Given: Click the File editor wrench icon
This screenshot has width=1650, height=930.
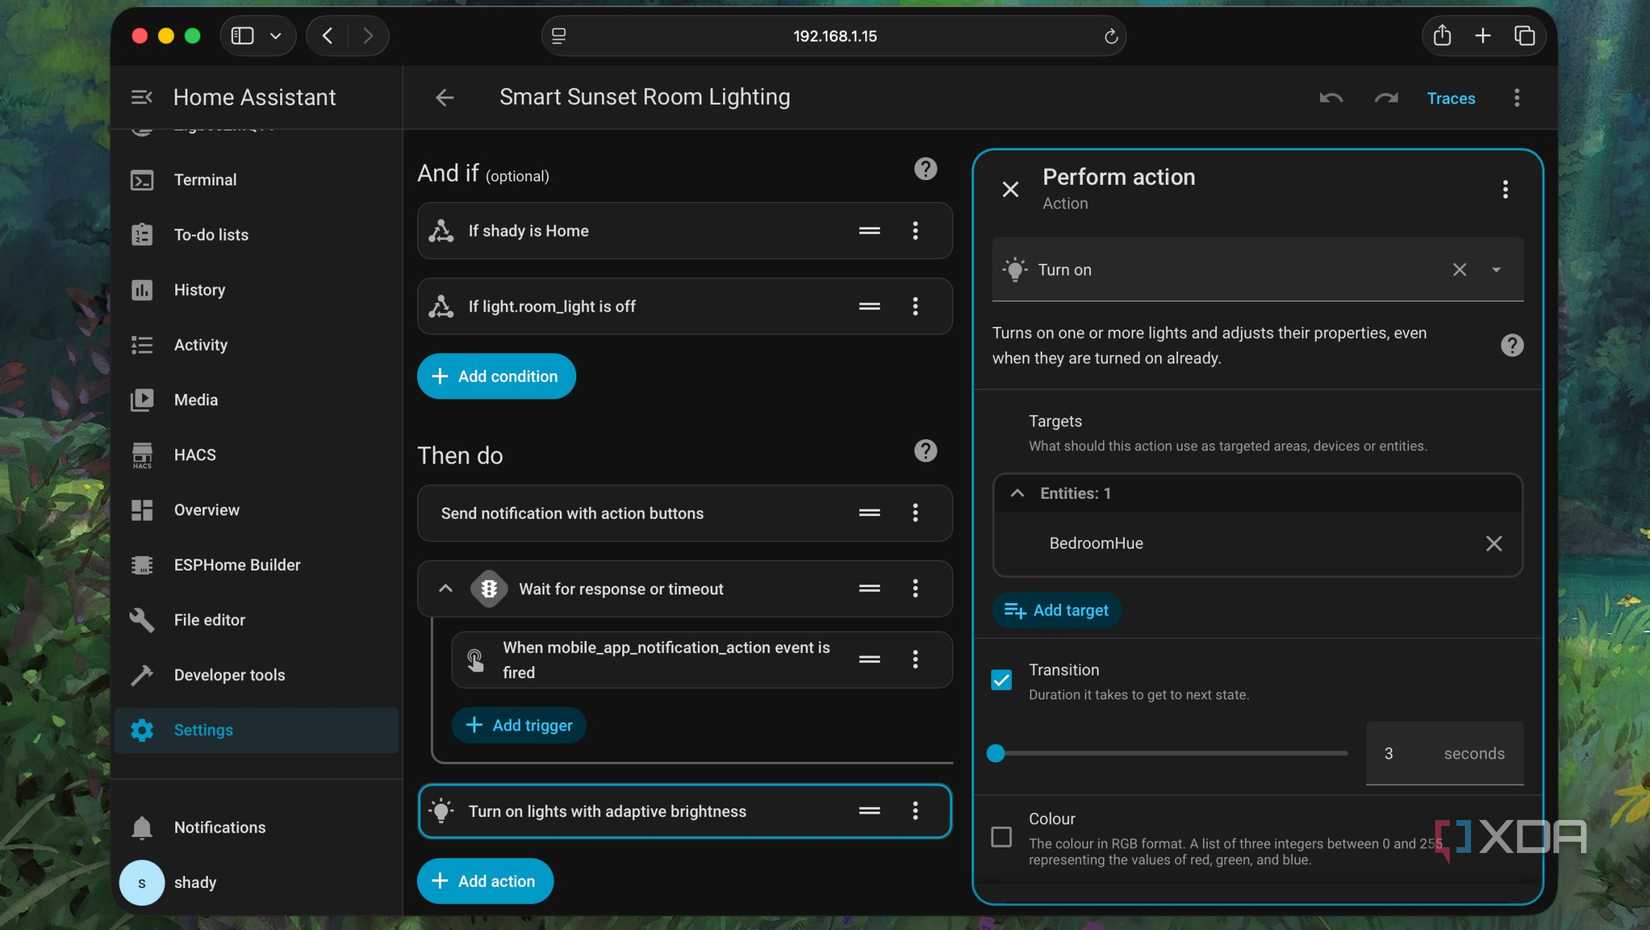Looking at the screenshot, I should 142,620.
